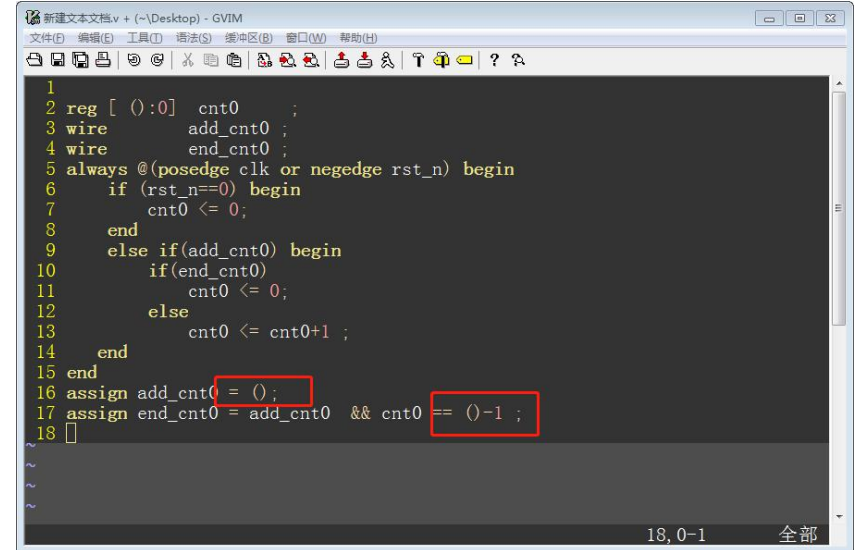Click '全部' in status line
Image resolution: width=858 pixels, height=550 pixels.
(x=798, y=534)
